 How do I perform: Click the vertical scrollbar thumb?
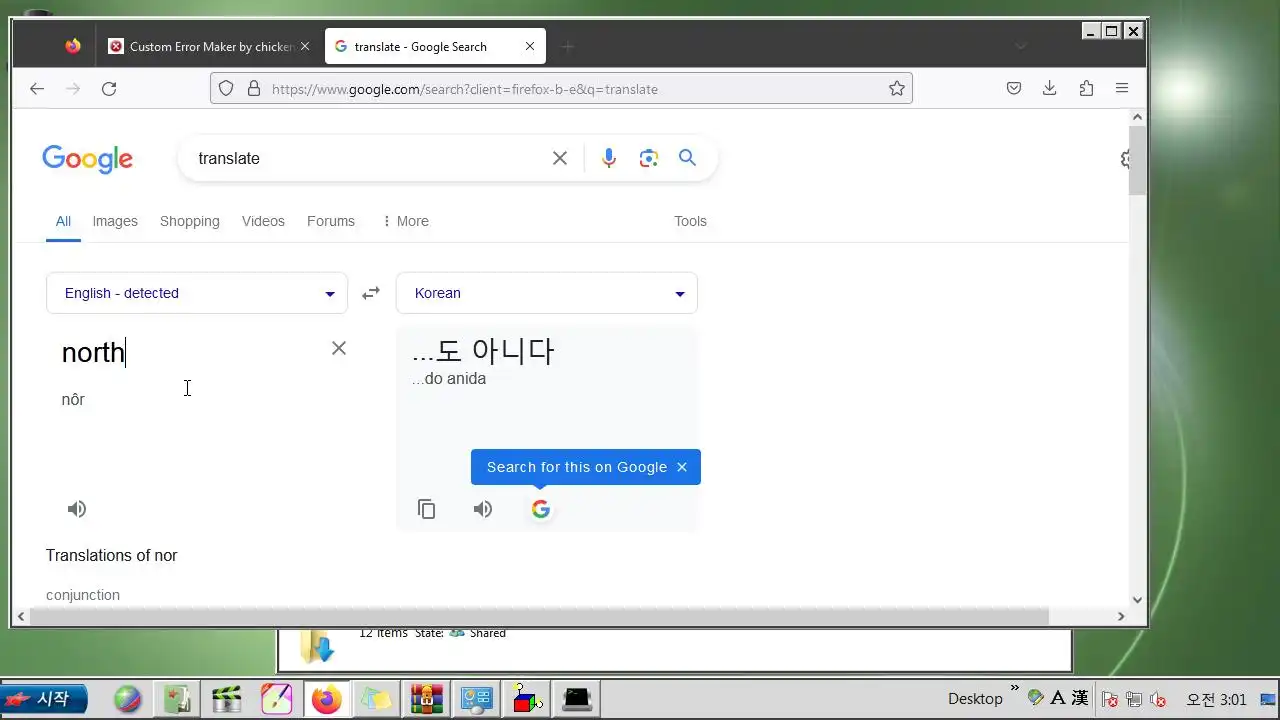pos(1137,160)
